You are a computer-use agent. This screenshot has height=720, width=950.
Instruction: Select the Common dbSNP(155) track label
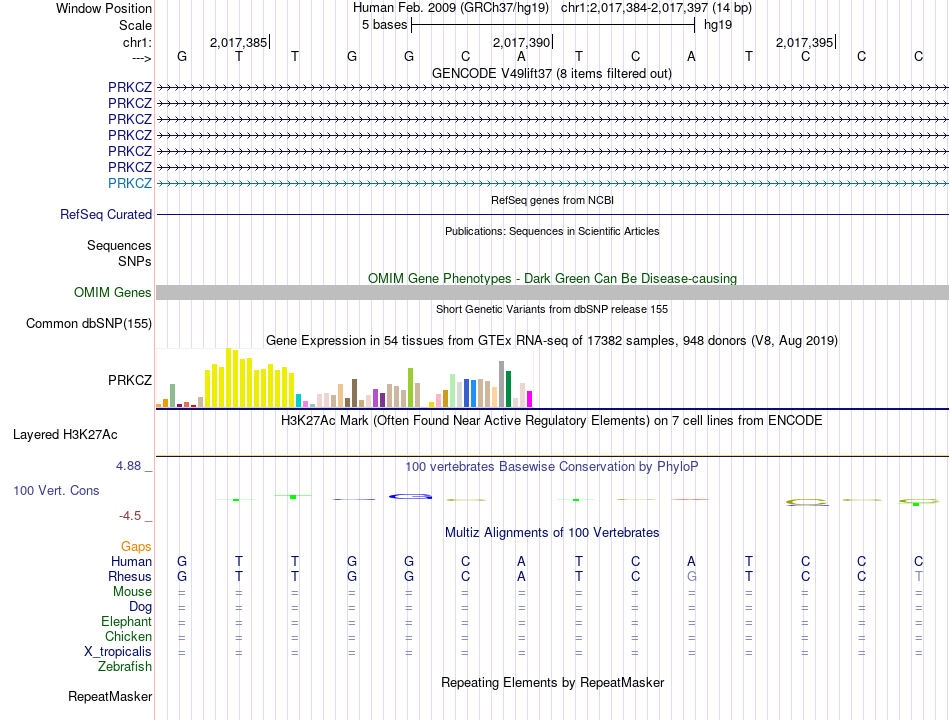(88, 324)
